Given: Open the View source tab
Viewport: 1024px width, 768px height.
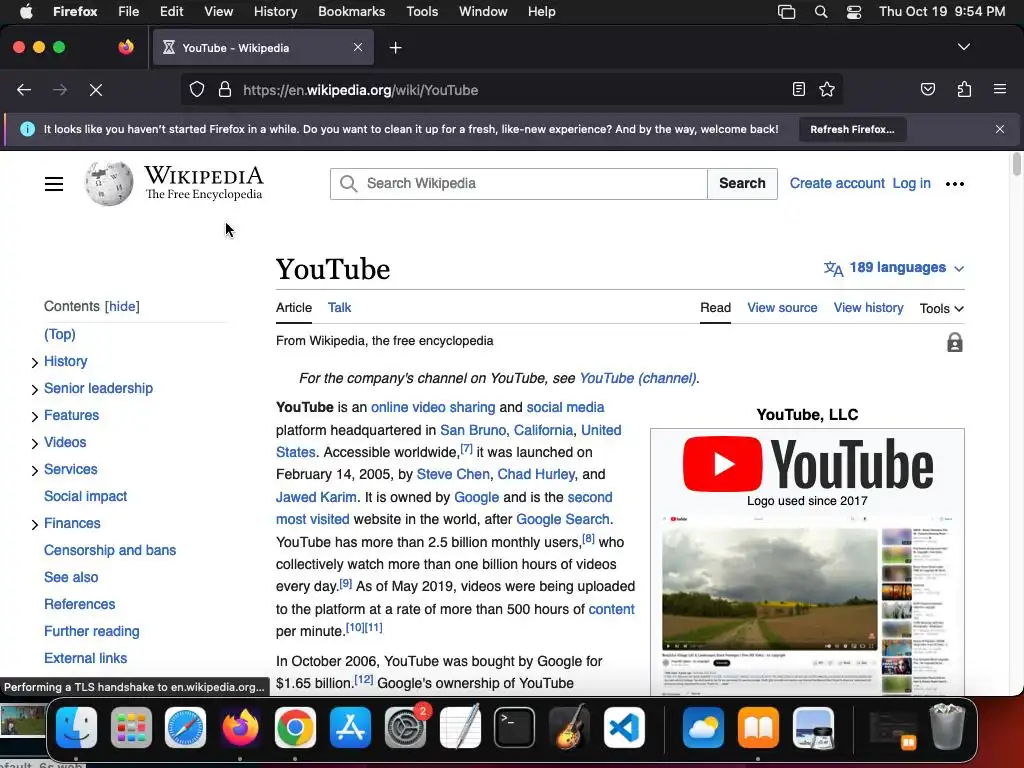Looking at the screenshot, I should click(x=782, y=308).
